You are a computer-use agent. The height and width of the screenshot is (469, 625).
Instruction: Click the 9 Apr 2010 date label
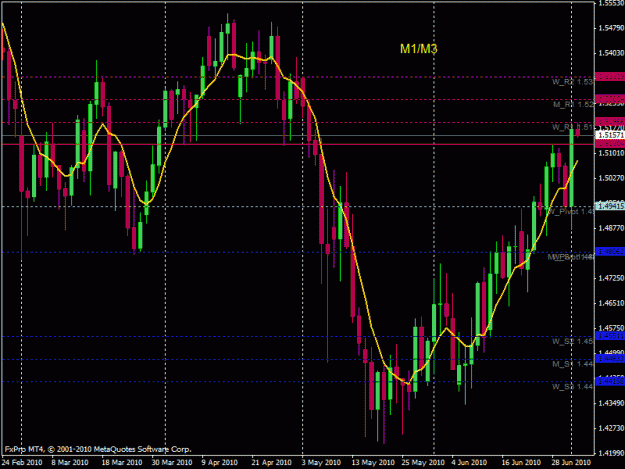click(220, 463)
